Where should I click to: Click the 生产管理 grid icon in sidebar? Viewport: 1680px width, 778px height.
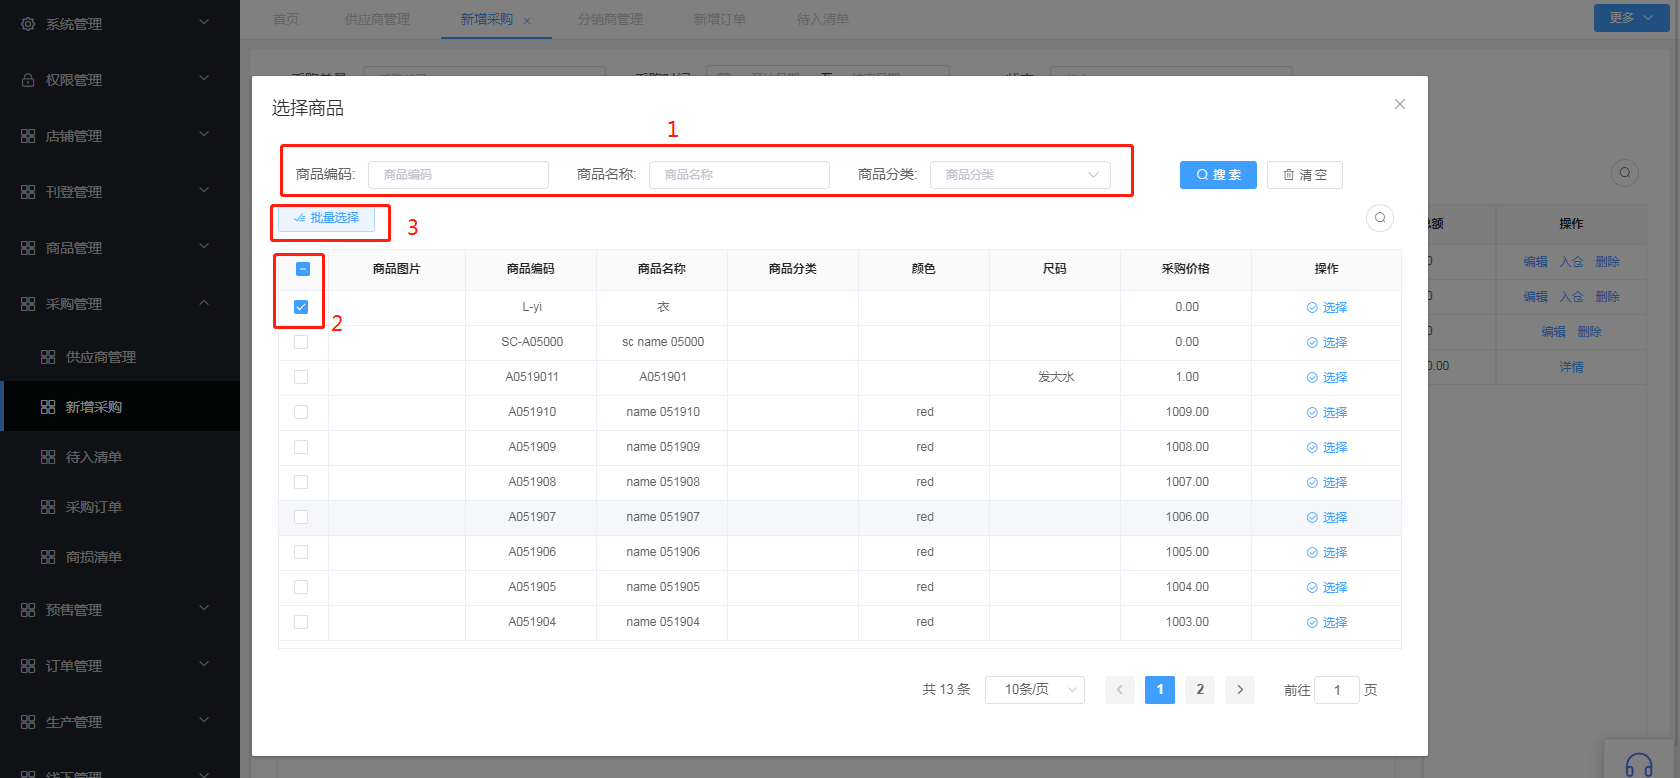(x=28, y=722)
